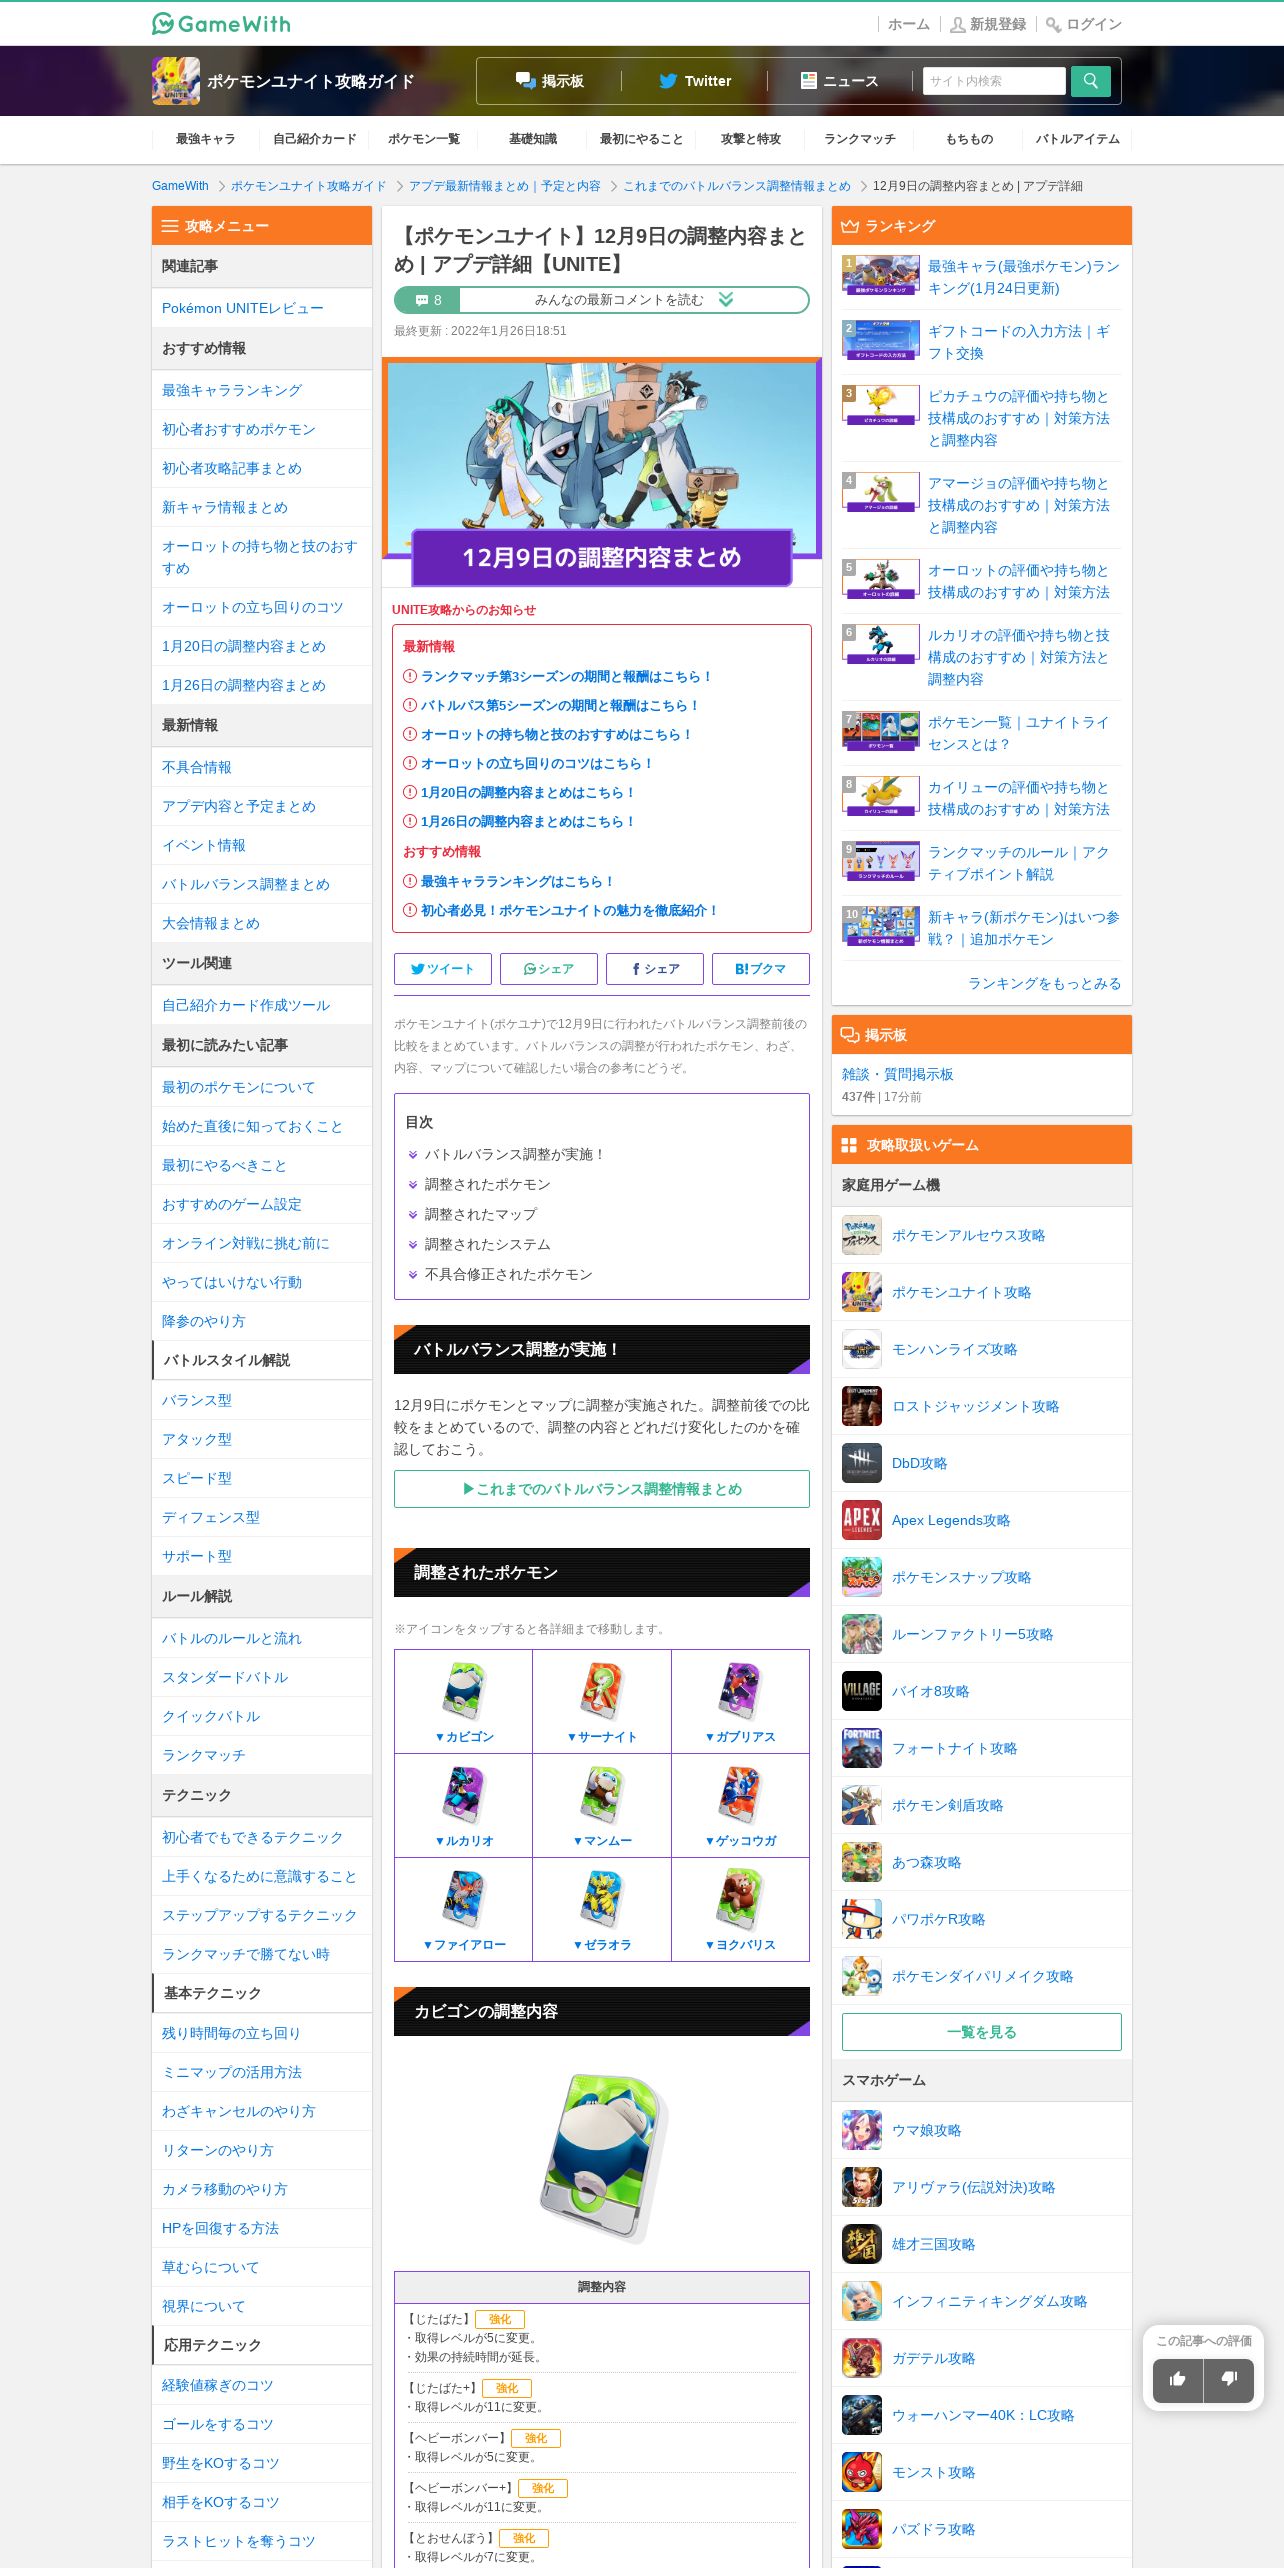Click thumbs down rating button

coord(1229,2379)
